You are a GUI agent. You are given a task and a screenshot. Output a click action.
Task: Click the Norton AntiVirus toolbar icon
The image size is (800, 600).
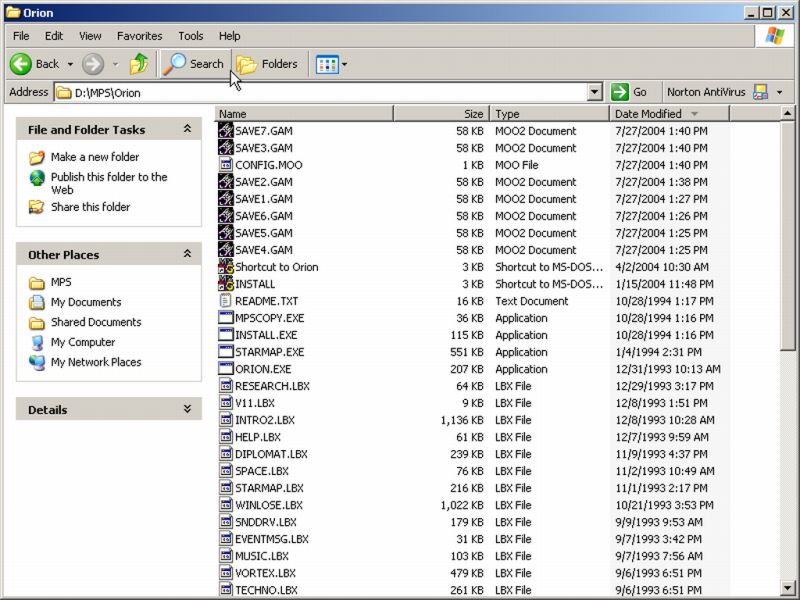coord(760,92)
